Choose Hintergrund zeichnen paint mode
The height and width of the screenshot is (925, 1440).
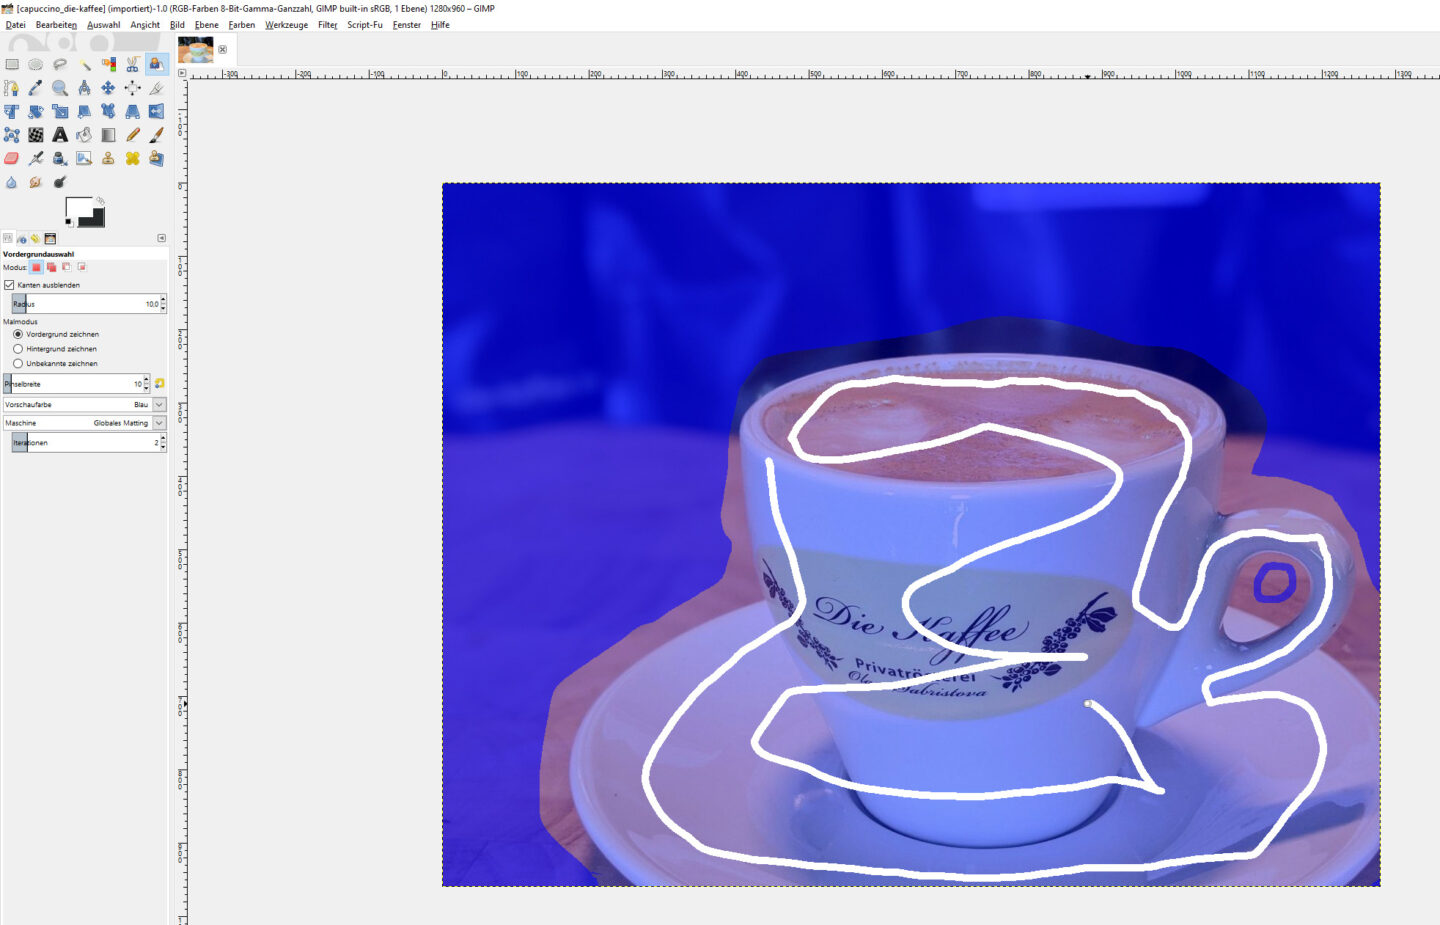coord(17,349)
